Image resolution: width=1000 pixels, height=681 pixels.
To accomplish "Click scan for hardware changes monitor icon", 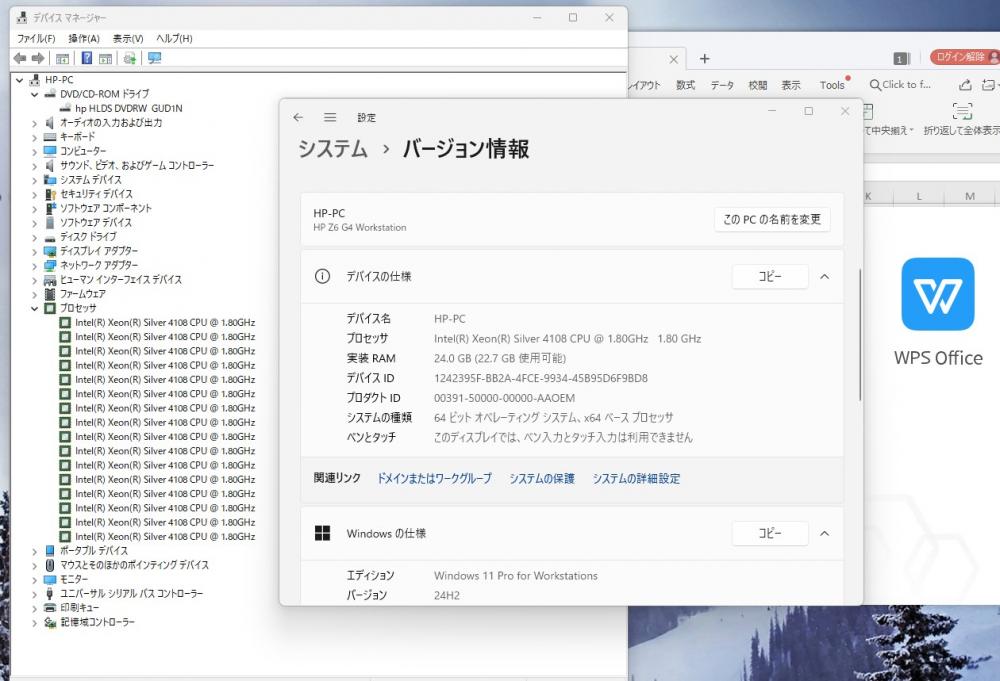I will tap(154, 59).
